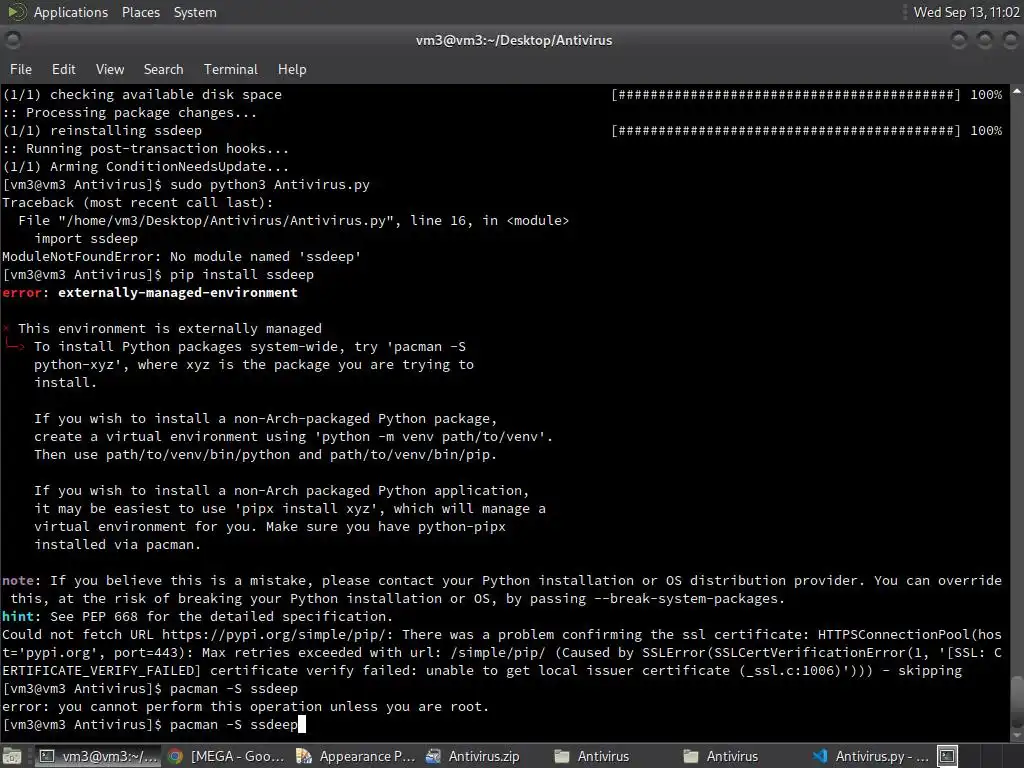Click the scrollbar down arrow in the terminal

1017,734
